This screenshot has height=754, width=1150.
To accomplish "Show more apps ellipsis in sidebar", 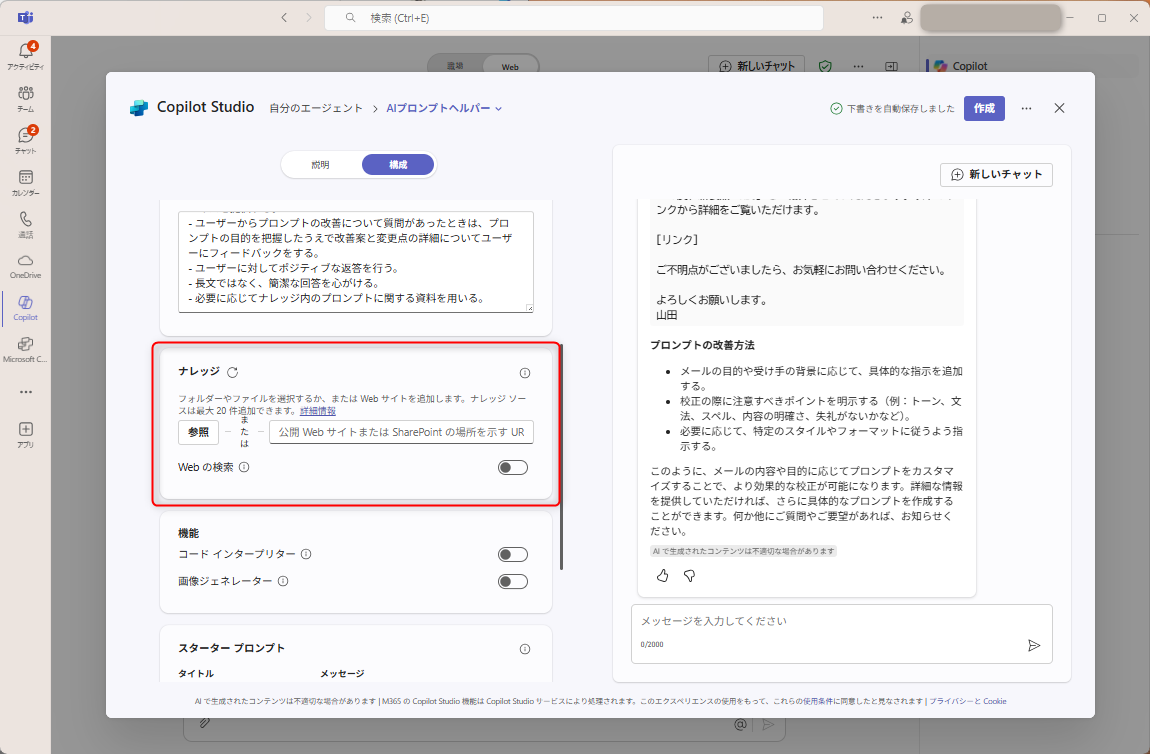I will click(26, 392).
